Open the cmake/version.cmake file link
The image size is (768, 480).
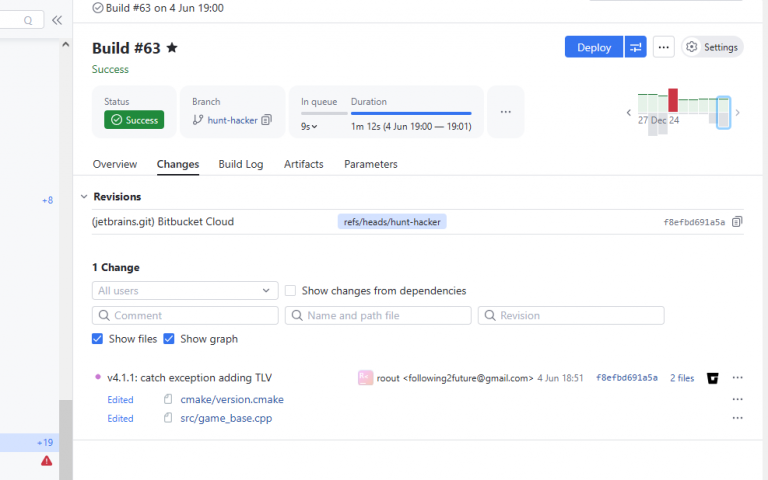(232, 400)
